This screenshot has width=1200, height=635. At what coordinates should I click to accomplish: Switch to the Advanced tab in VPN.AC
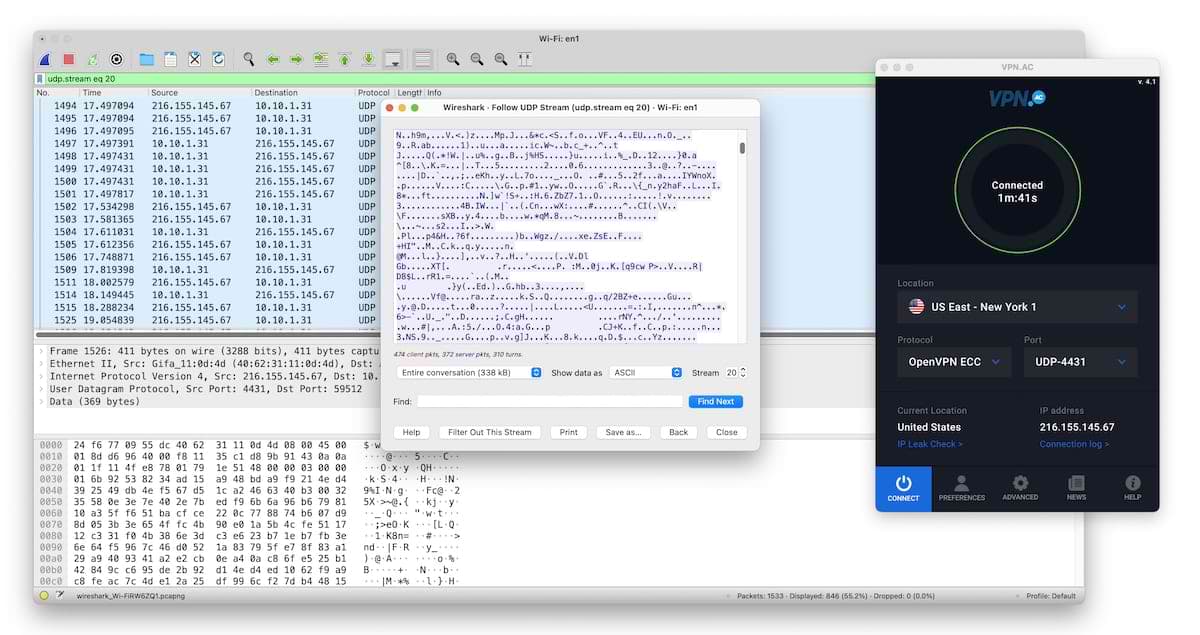coord(1020,489)
